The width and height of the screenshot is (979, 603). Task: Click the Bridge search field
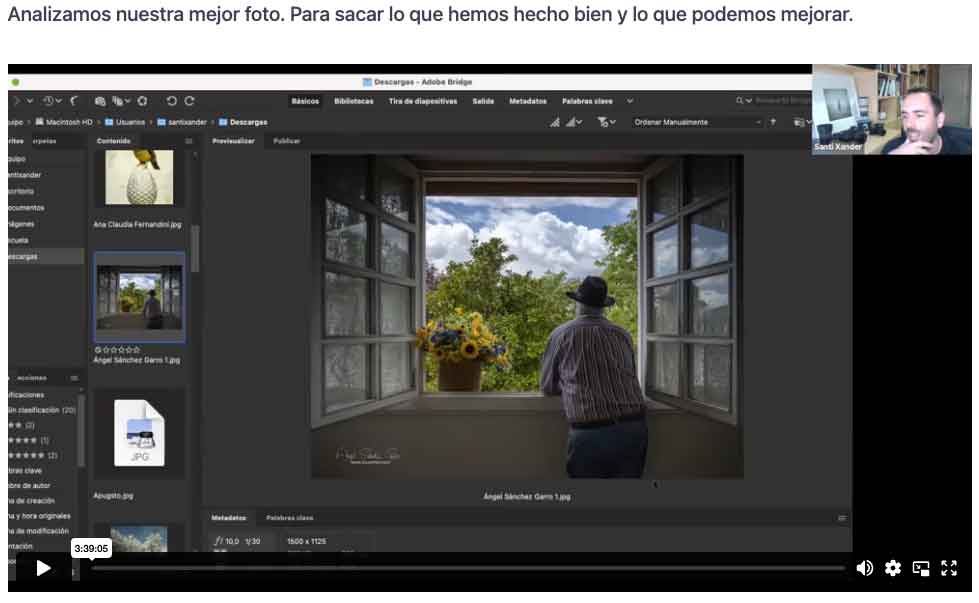coord(783,100)
